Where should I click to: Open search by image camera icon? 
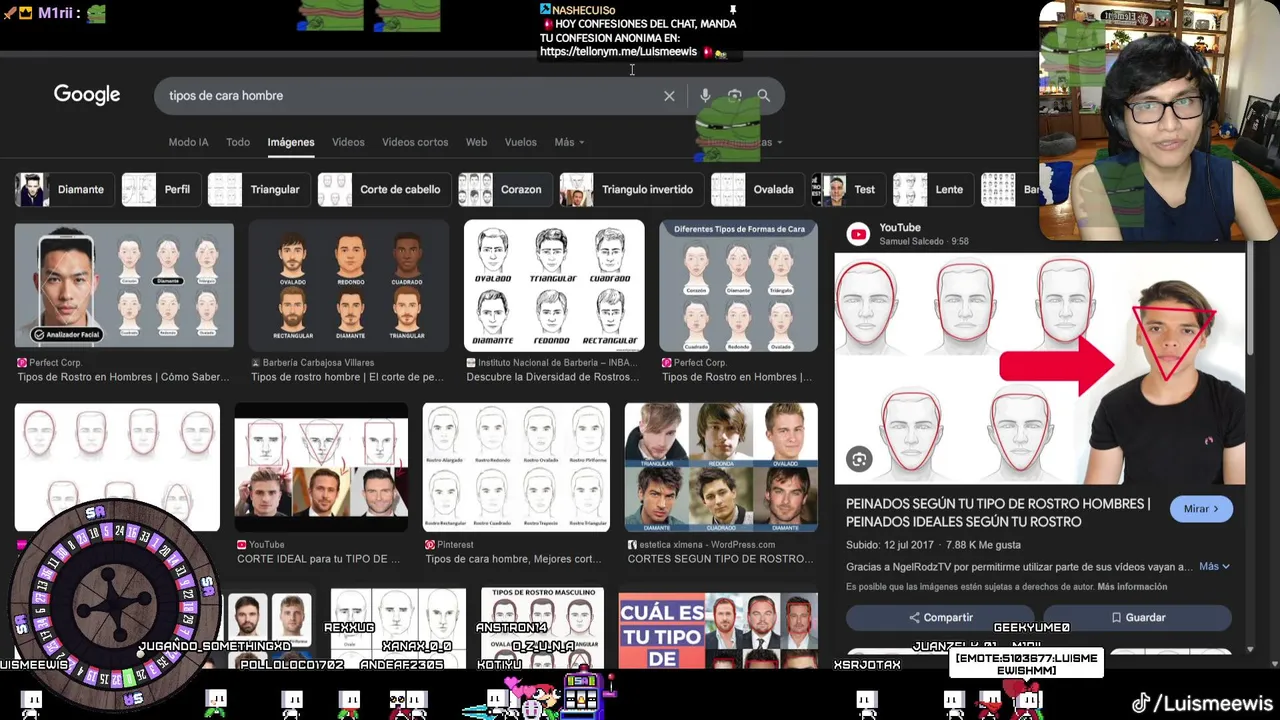pyautogui.click(x=735, y=96)
